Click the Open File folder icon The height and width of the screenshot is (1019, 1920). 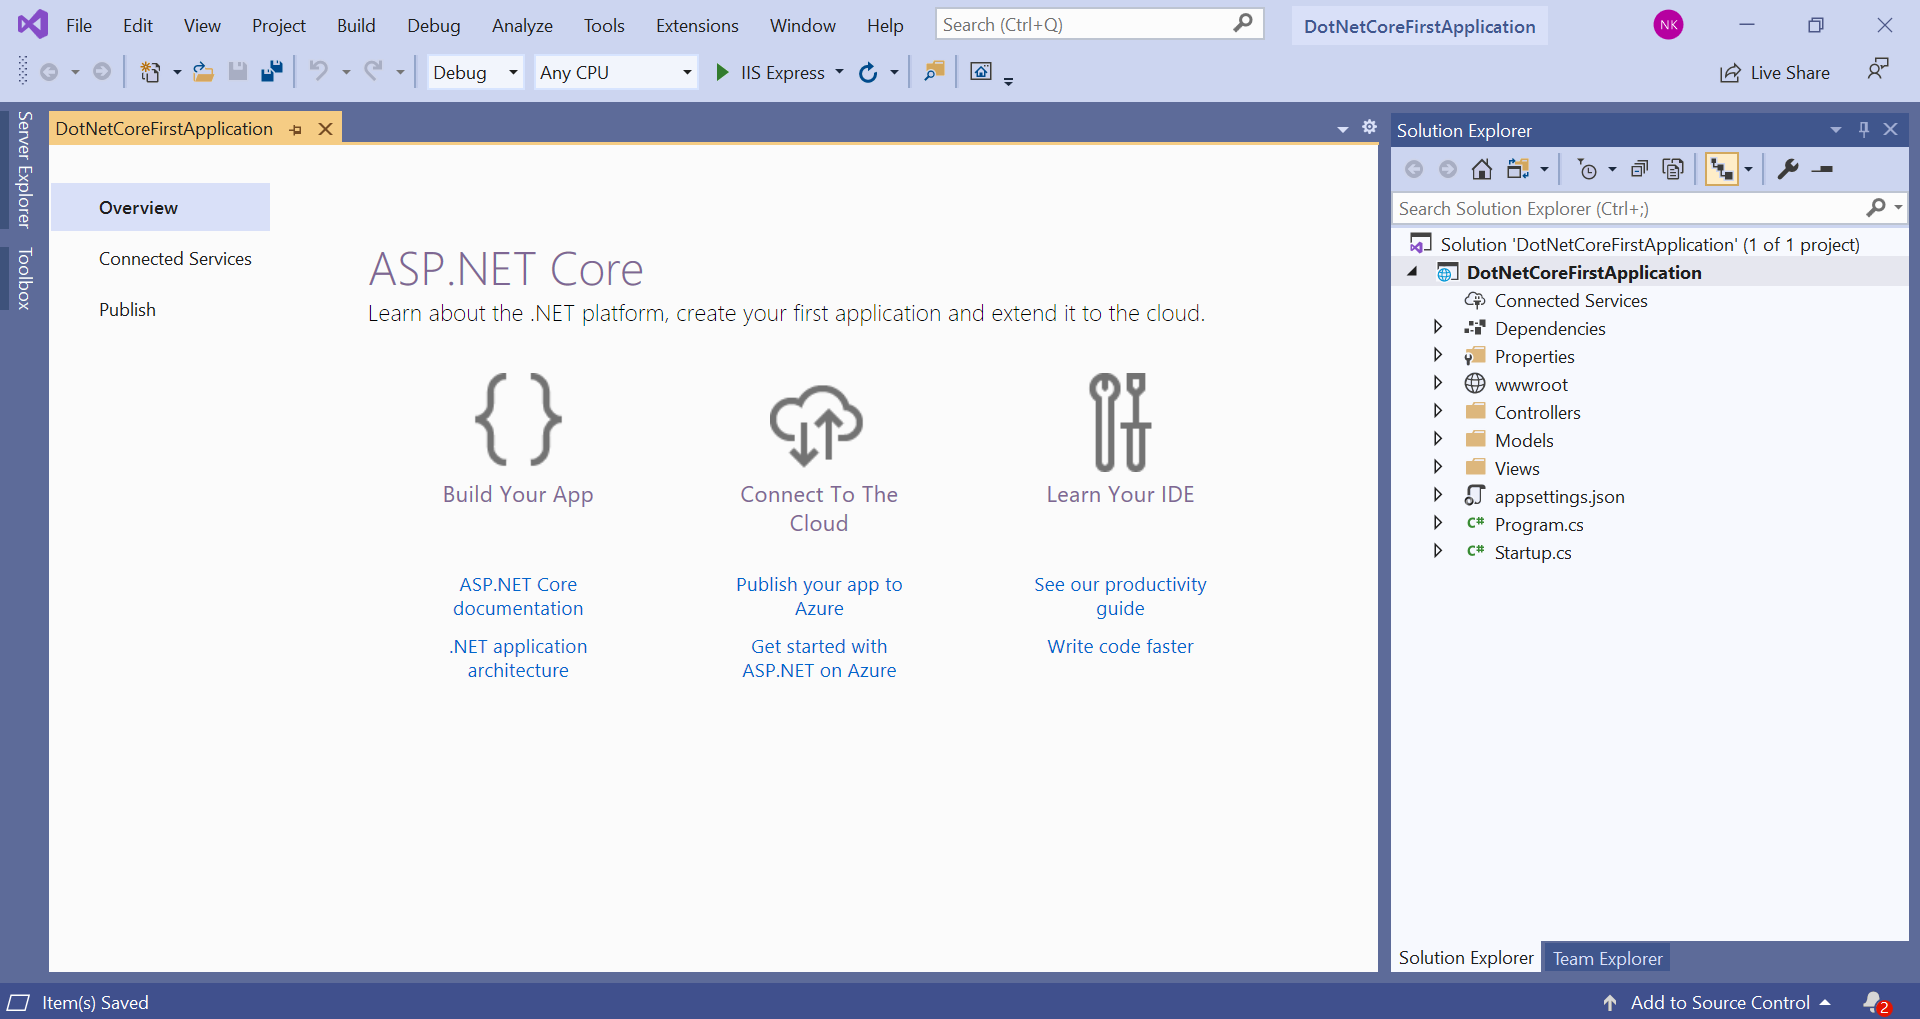[x=203, y=72]
